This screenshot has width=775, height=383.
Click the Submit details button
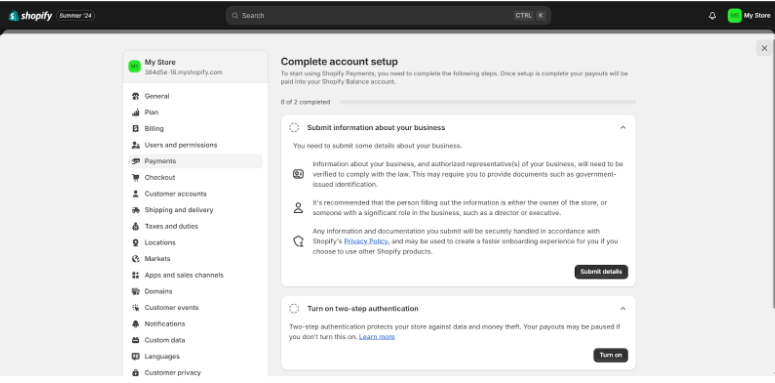601,272
